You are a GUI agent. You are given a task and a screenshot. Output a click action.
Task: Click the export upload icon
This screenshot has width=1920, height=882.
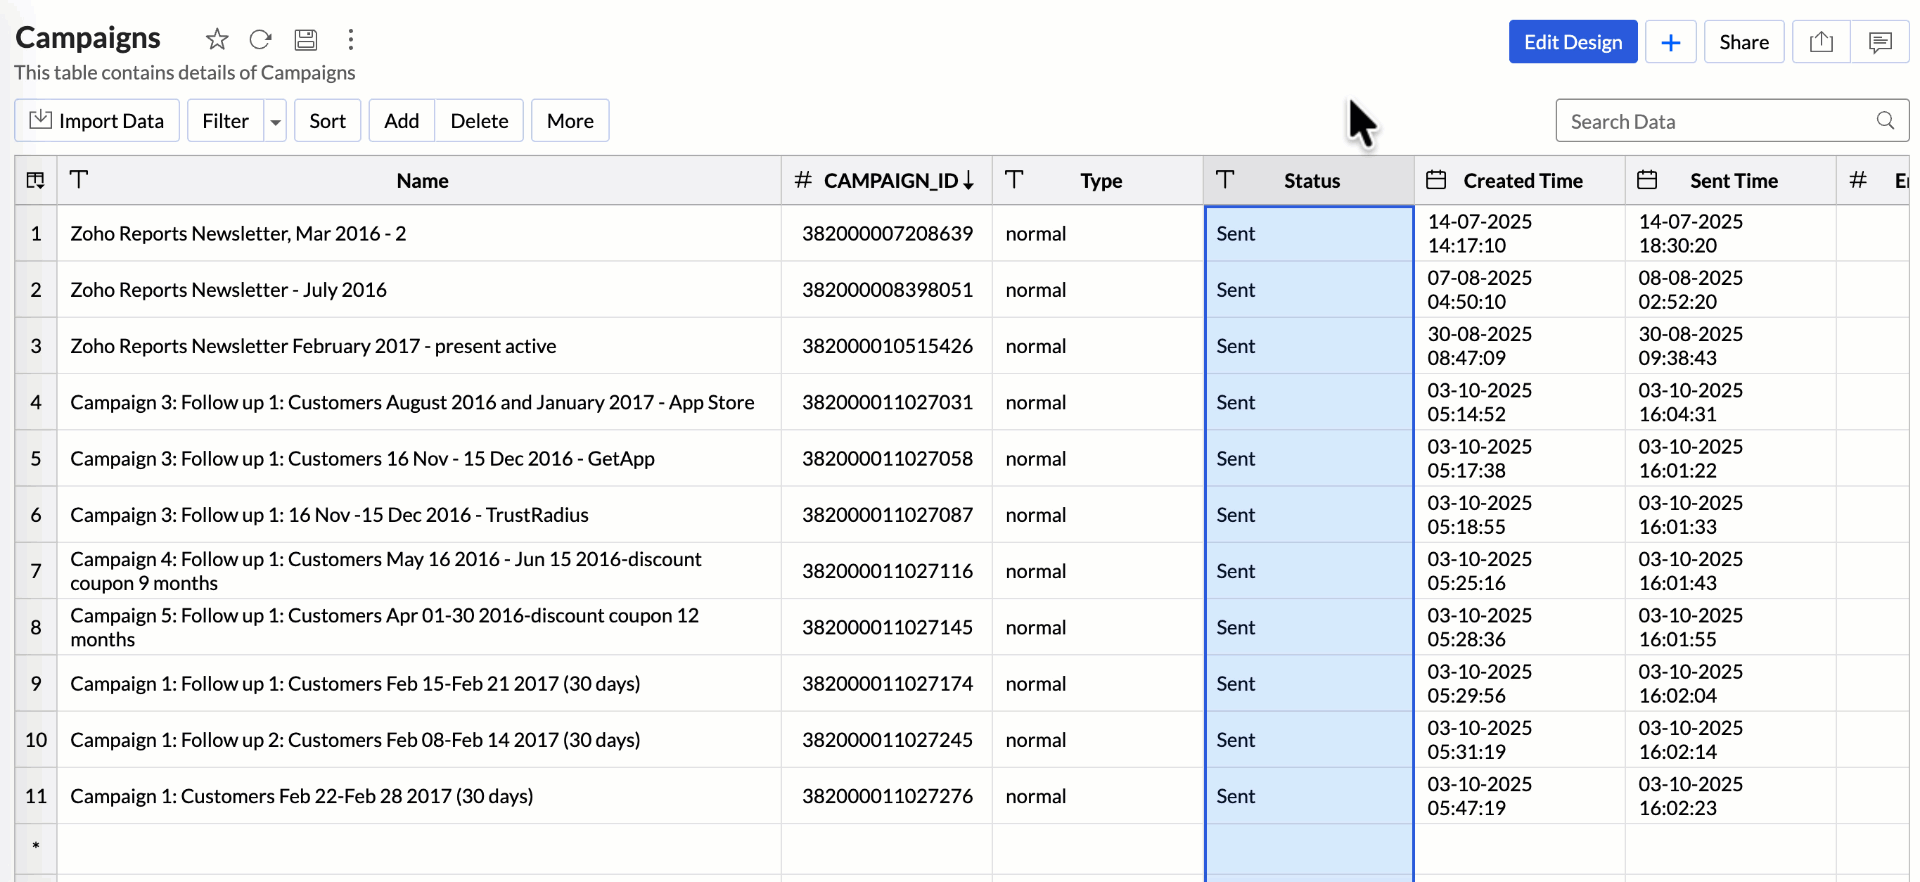1821,42
